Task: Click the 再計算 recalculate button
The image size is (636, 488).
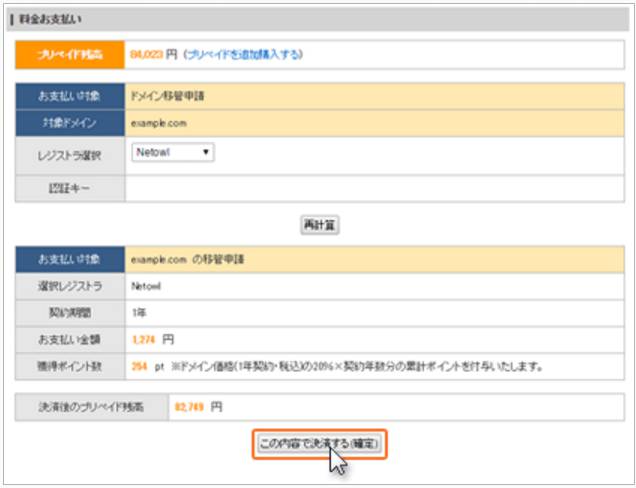Action: (x=320, y=225)
